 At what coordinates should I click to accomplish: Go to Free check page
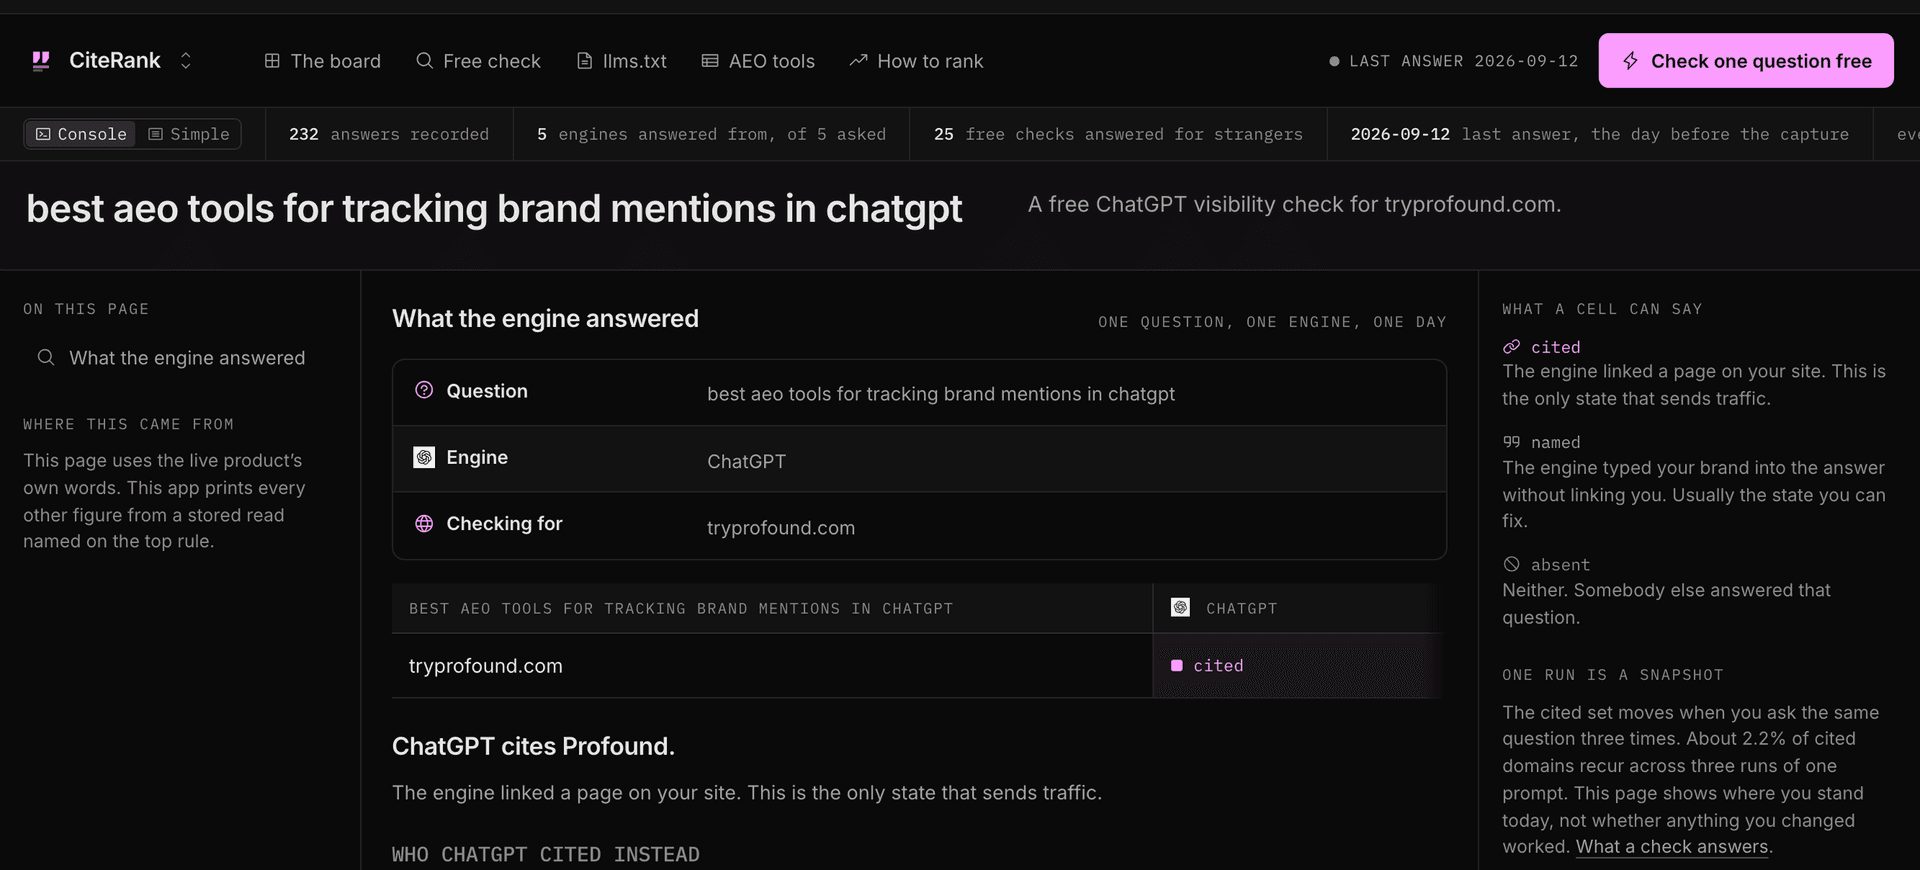[x=478, y=61]
